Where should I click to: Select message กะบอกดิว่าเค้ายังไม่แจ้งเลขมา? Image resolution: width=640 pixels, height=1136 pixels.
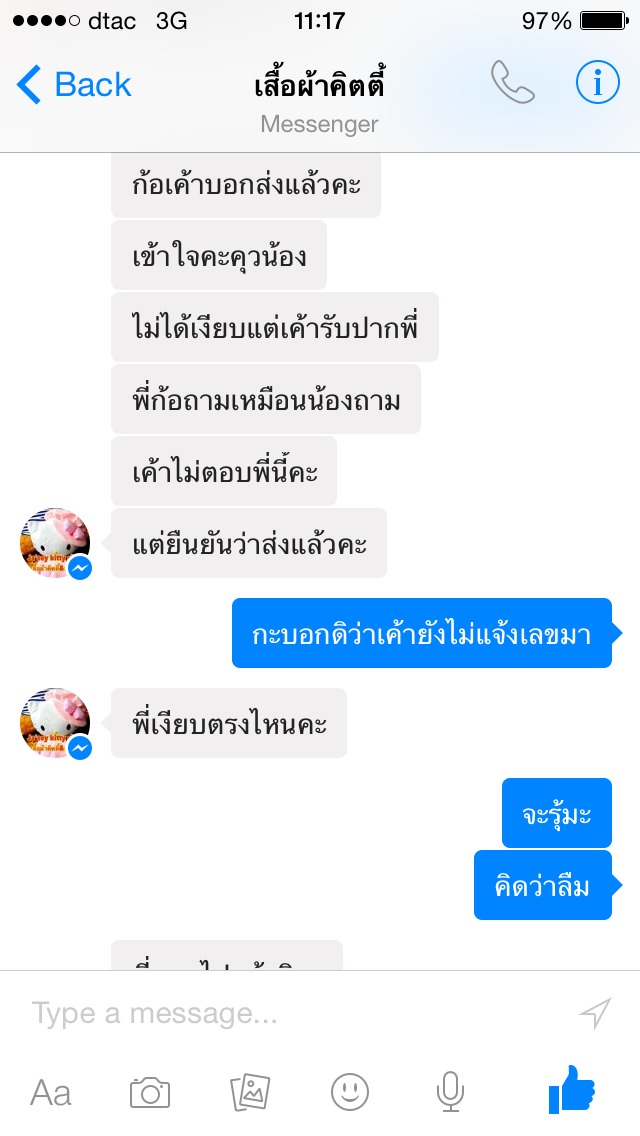422,633
